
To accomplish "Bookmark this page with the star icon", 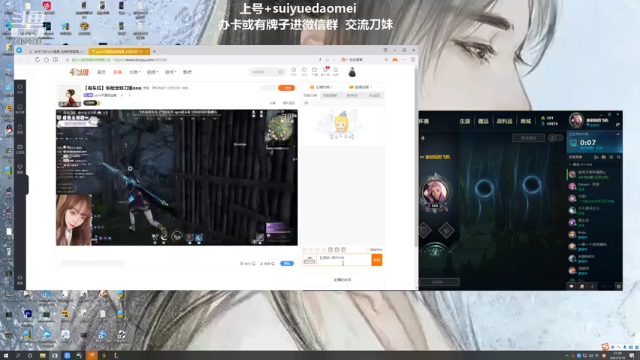I will click(x=67, y=60).
